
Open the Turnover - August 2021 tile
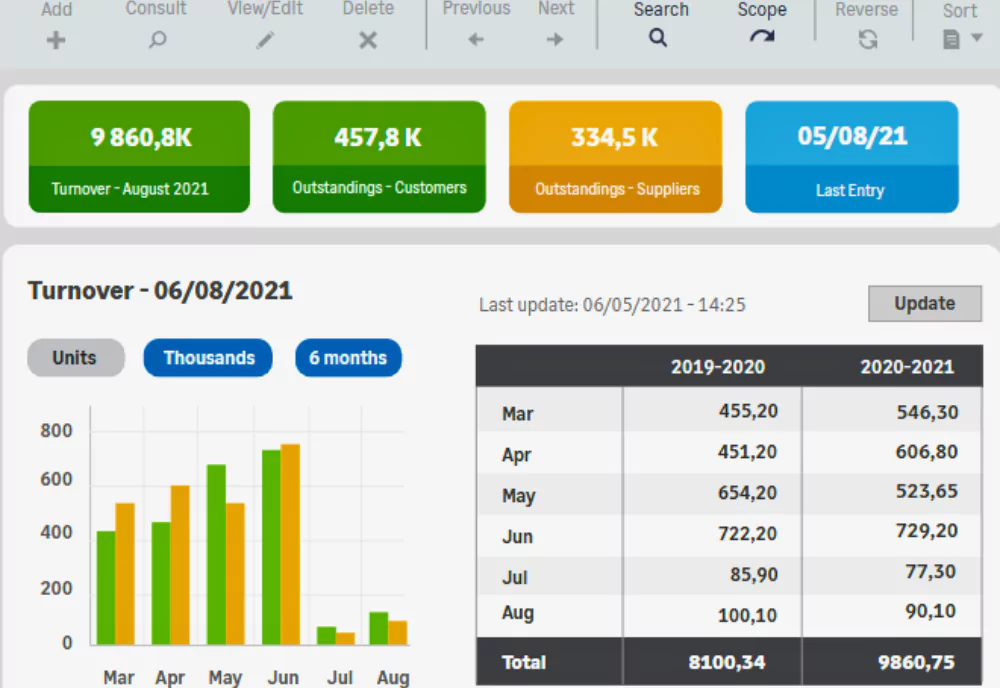click(139, 157)
